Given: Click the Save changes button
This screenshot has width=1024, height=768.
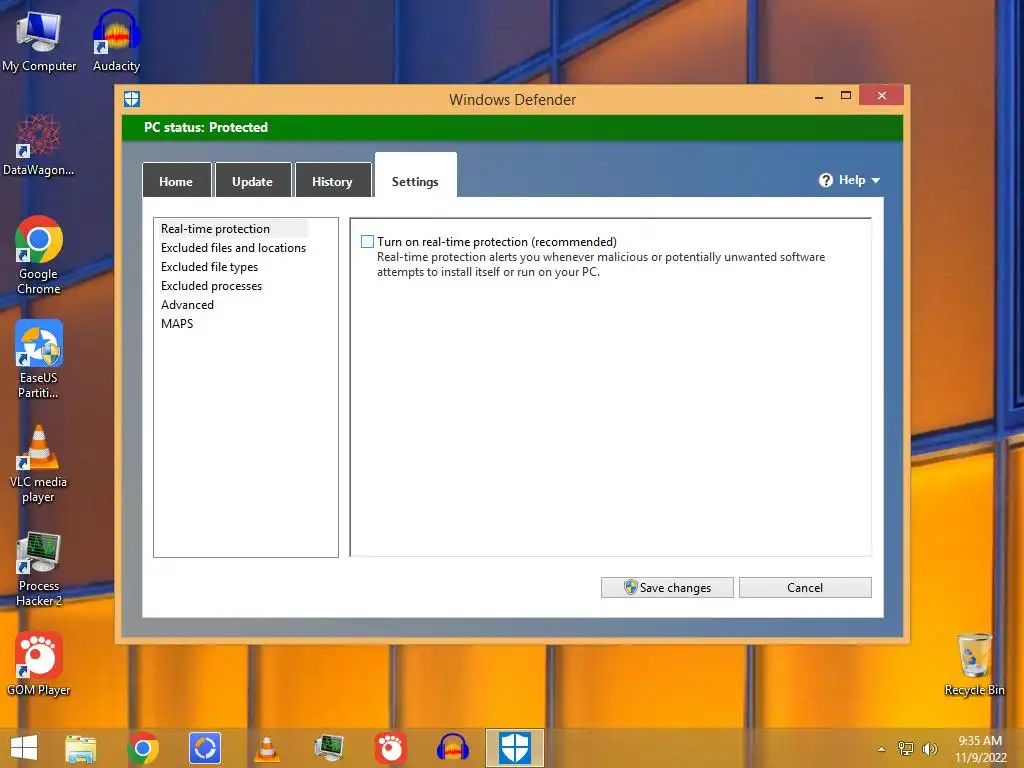Looking at the screenshot, I should (x=667, y=587).
